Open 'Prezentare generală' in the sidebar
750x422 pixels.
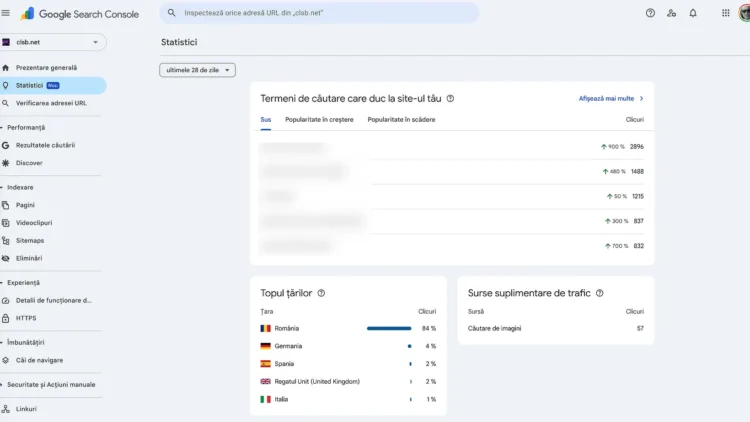coord(46,68)
